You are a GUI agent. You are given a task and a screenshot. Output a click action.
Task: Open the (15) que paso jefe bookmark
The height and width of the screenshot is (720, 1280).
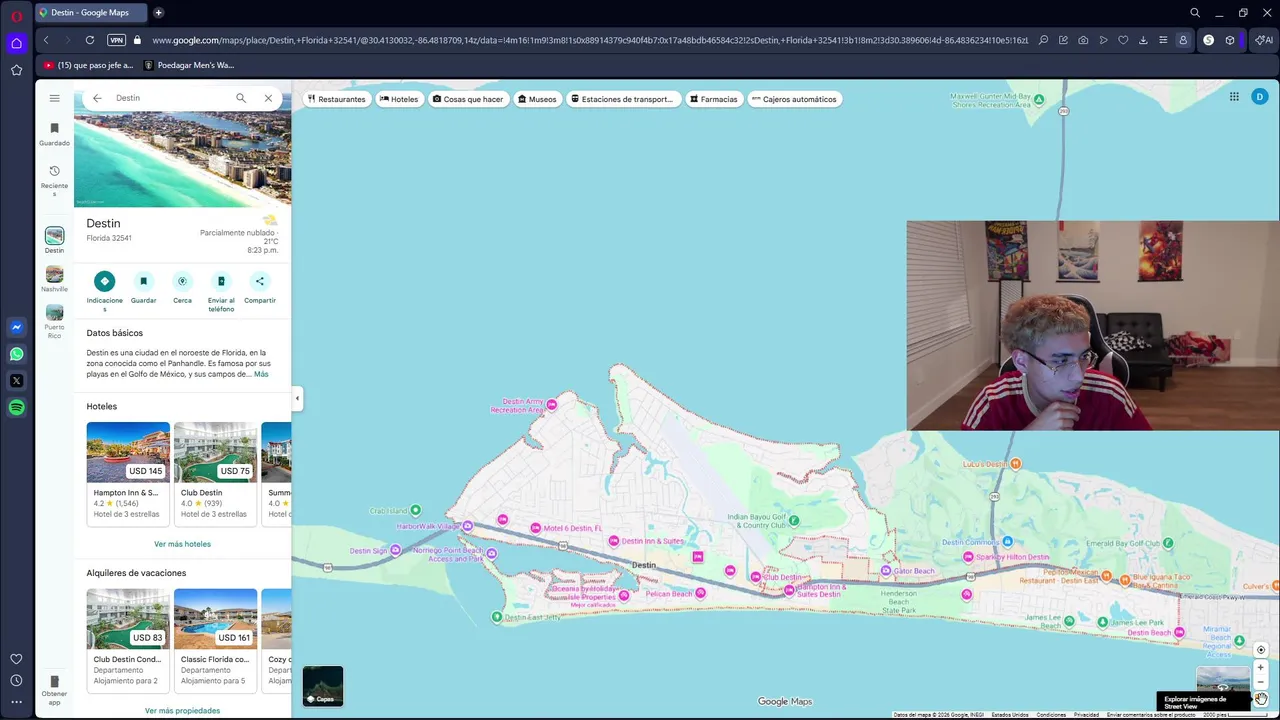(x=88, y=65)
